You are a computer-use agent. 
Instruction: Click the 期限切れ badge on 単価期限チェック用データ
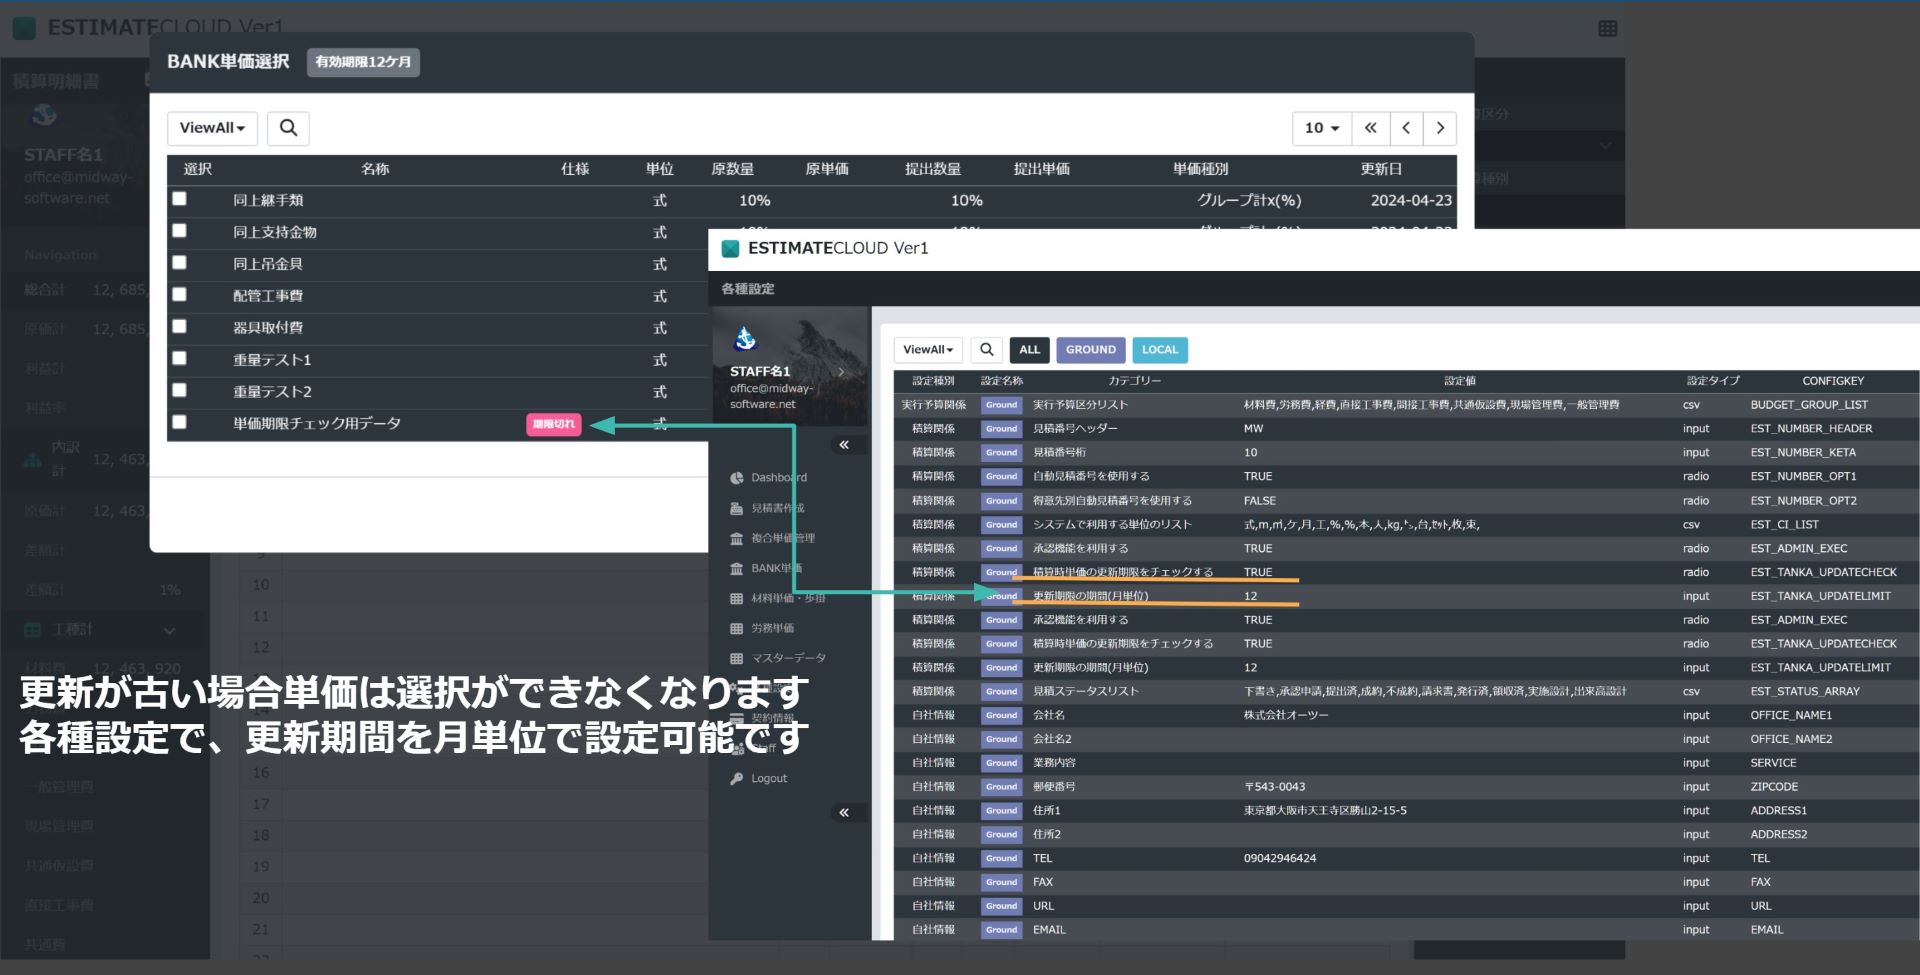point(554,424)
